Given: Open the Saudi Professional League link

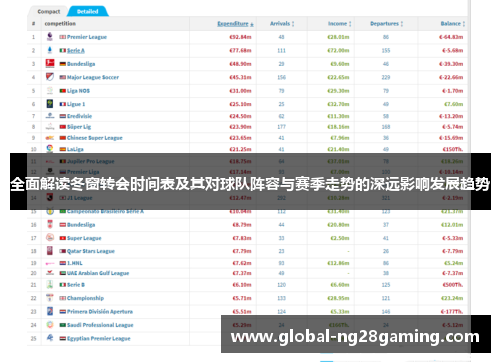Looking at the screenshot, I should pos(100,325).
